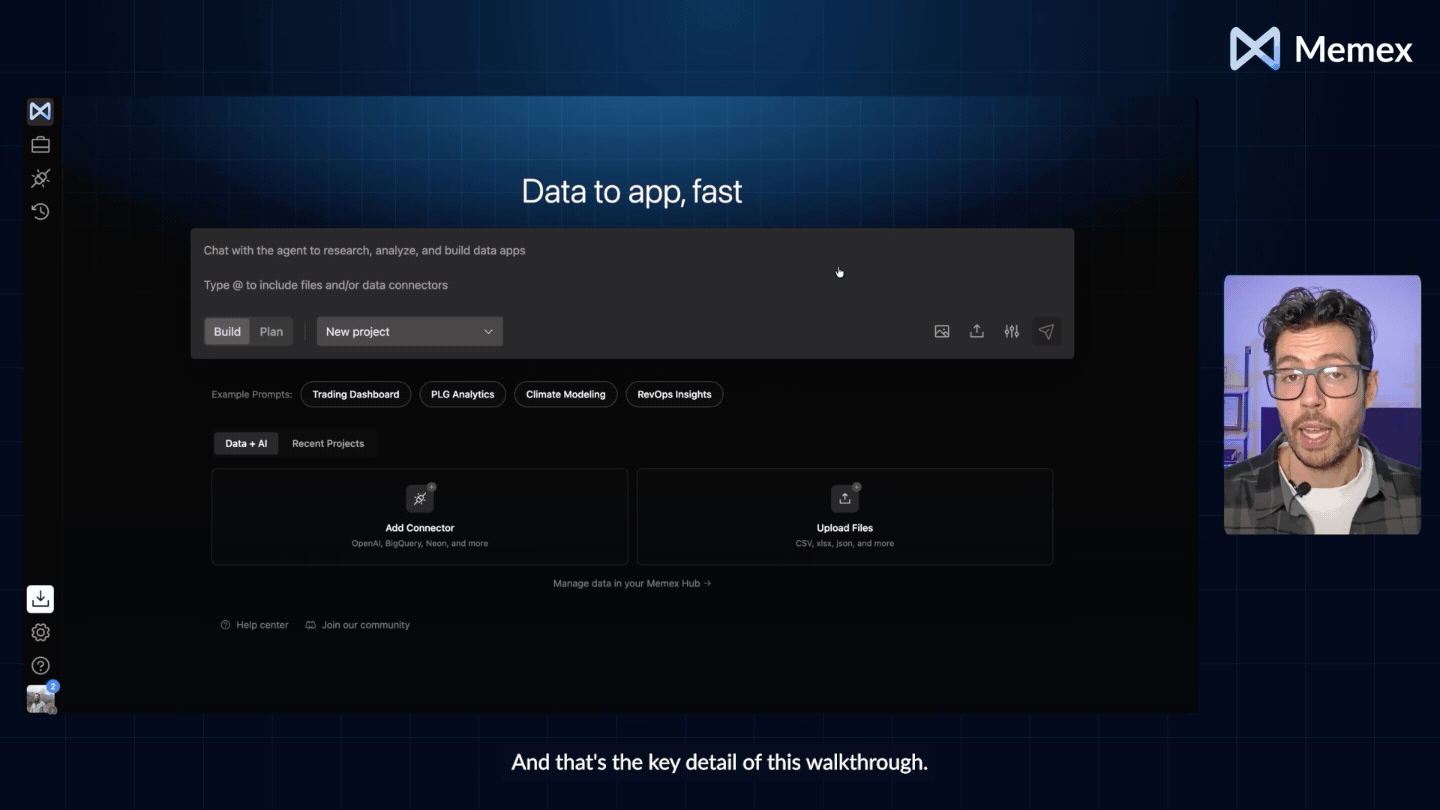
Task: Click the "Data to app, fast" heading
Action: (632, 191)
